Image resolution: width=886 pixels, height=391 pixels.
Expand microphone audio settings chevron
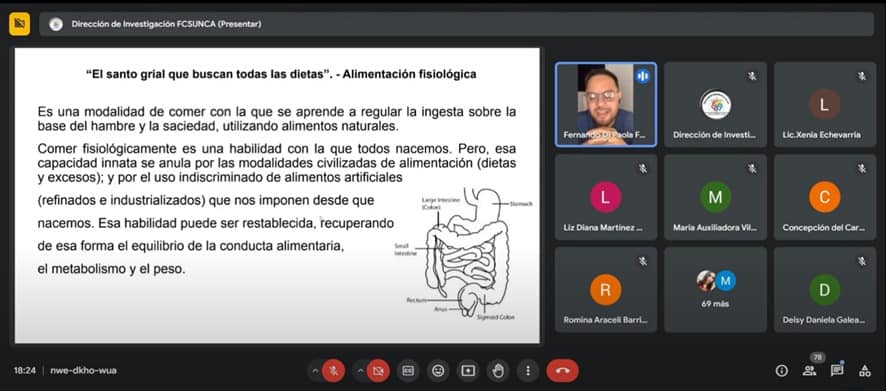point(315,371)
